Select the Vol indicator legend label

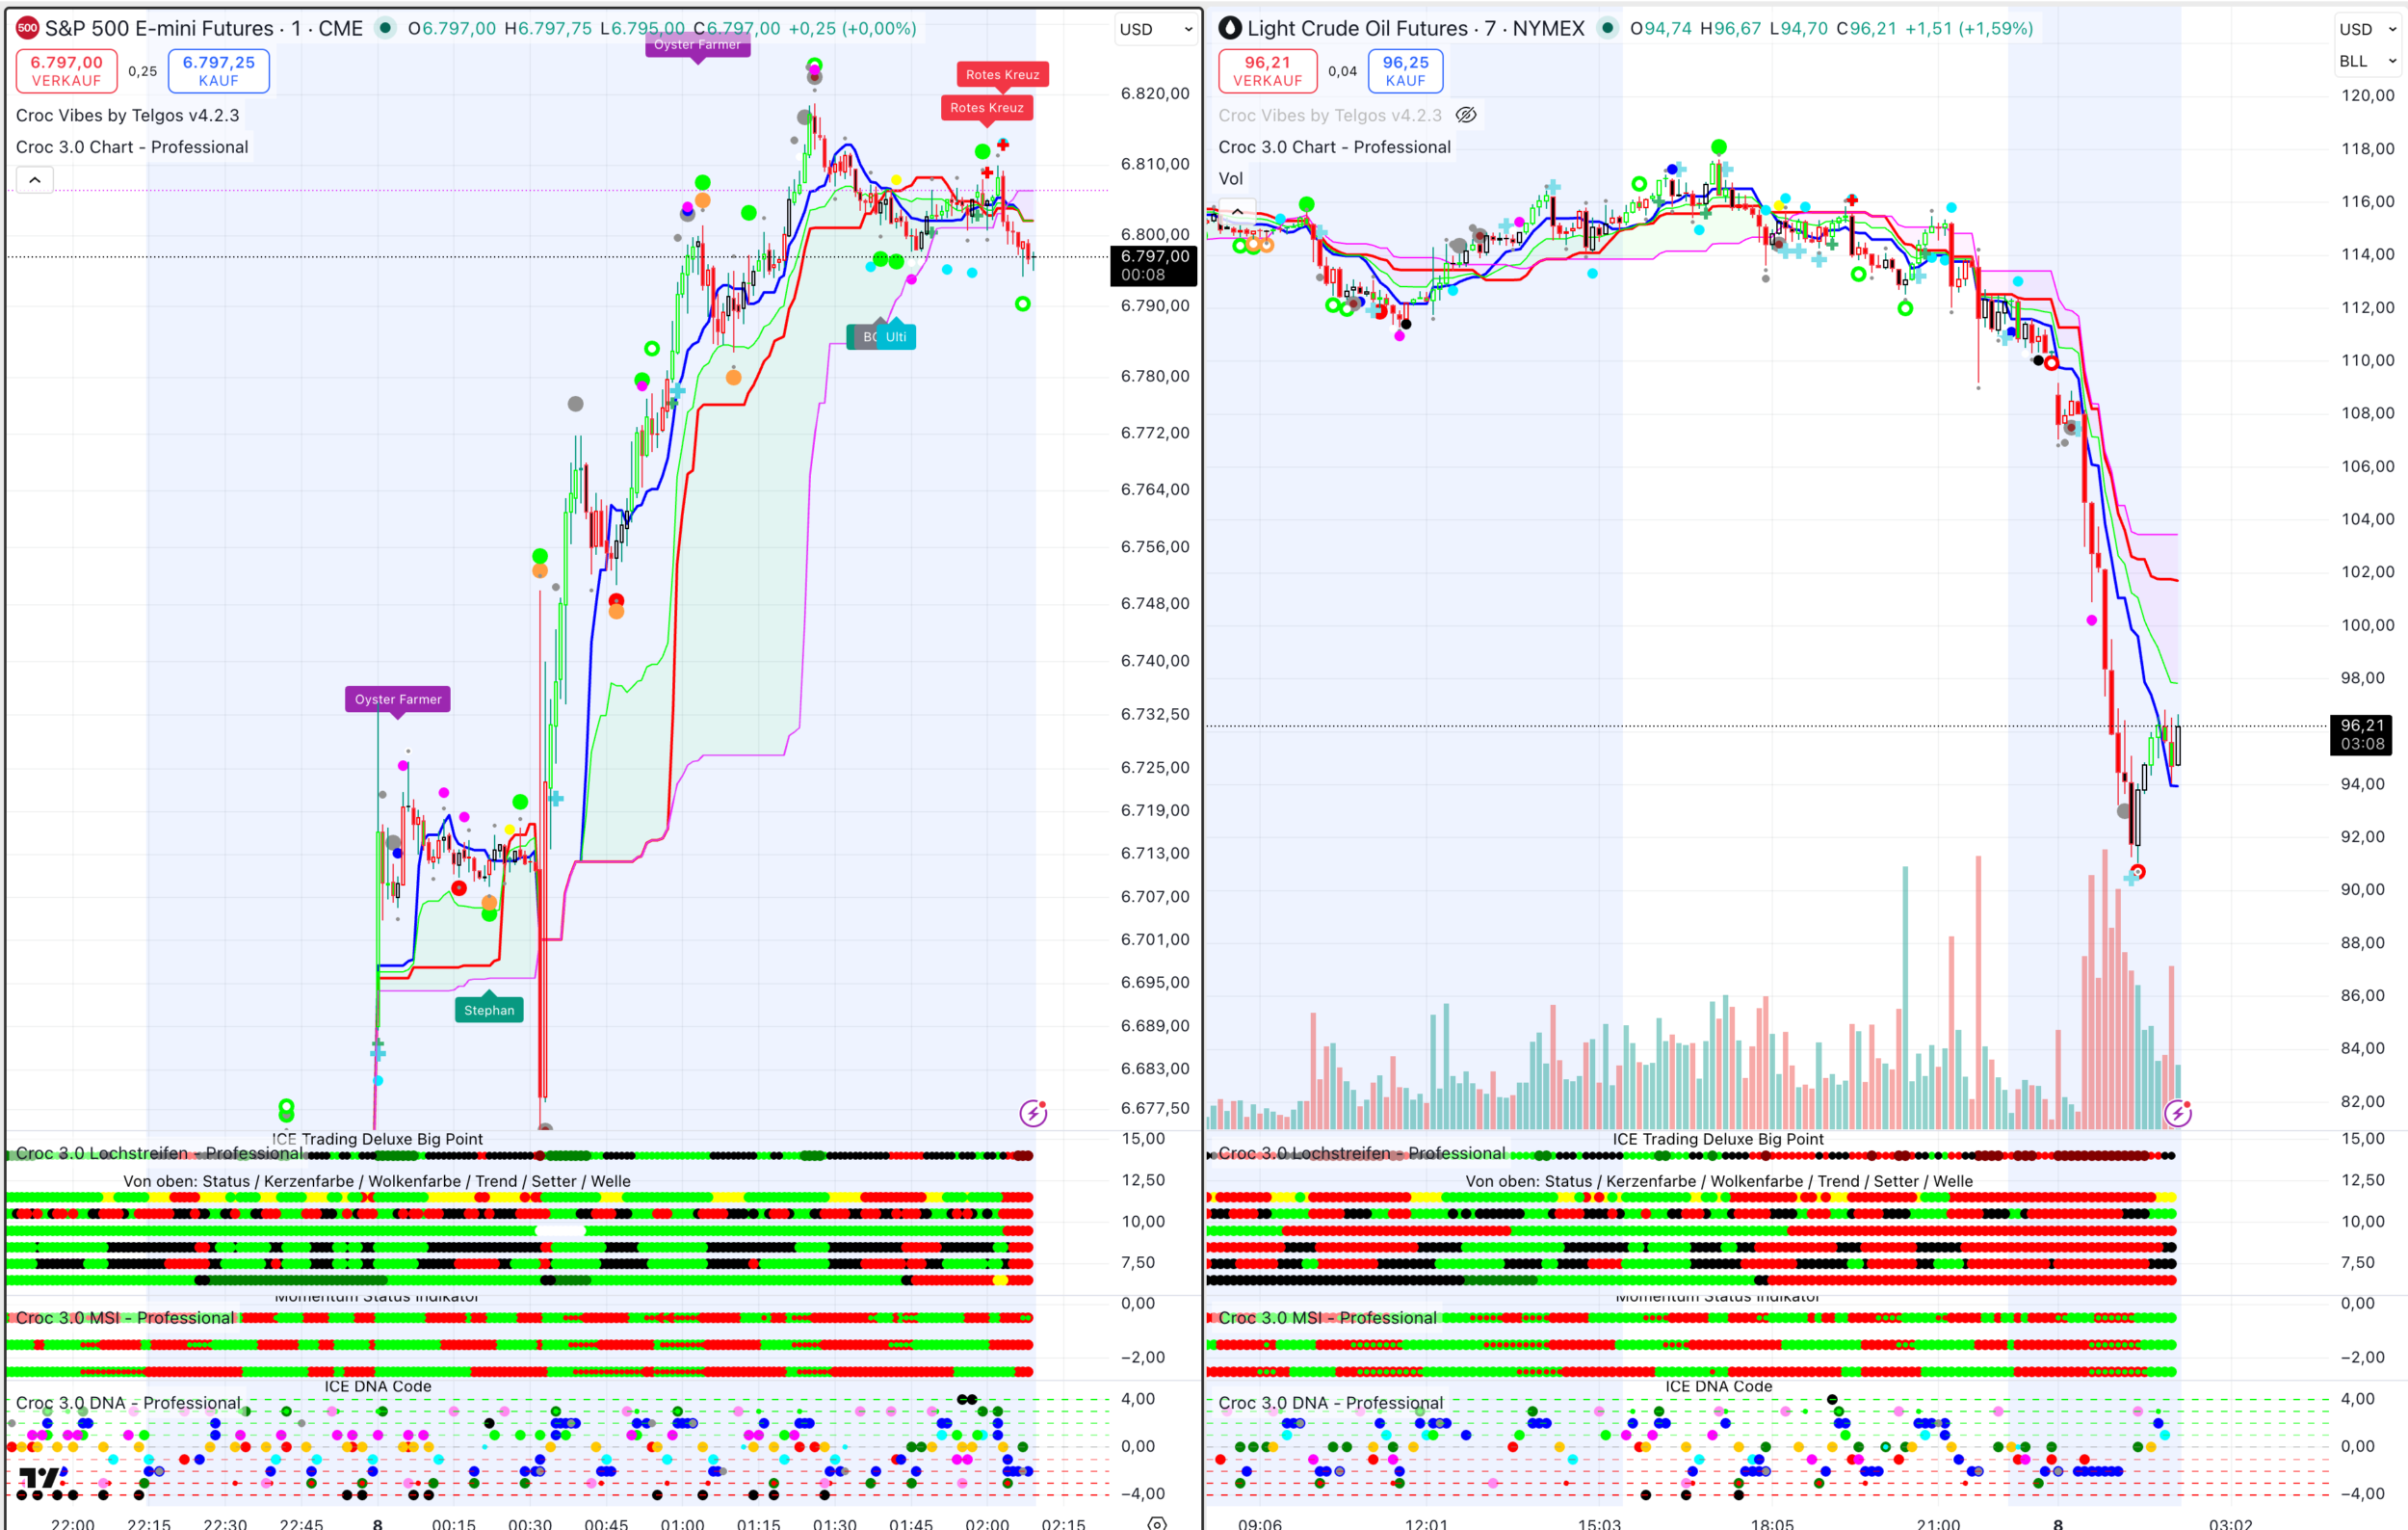(x=1230, y=179)
